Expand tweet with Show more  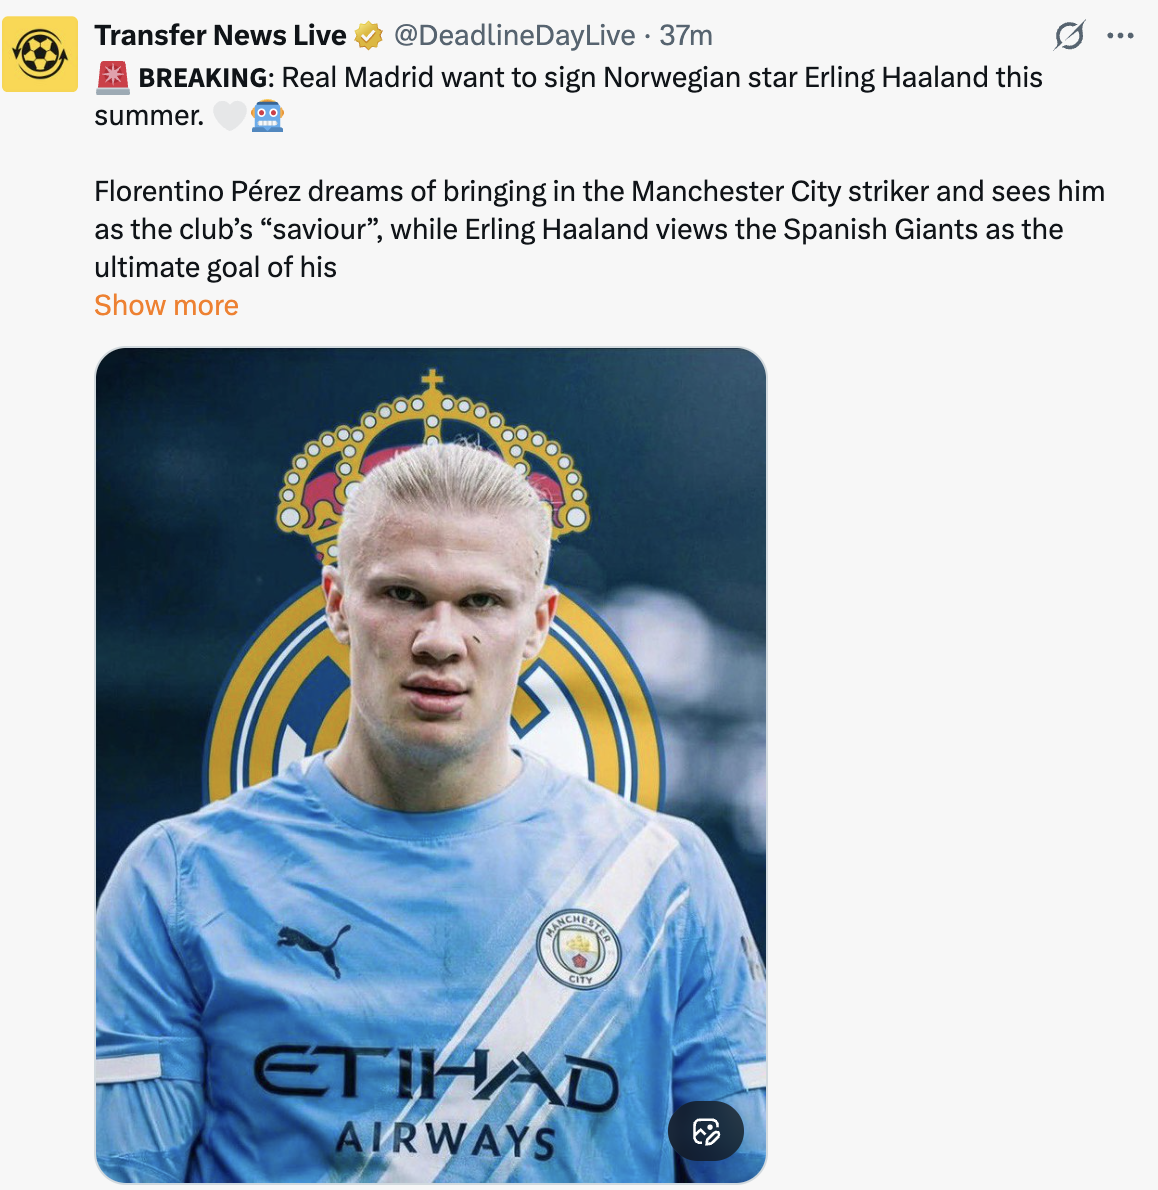pos(166,305)
